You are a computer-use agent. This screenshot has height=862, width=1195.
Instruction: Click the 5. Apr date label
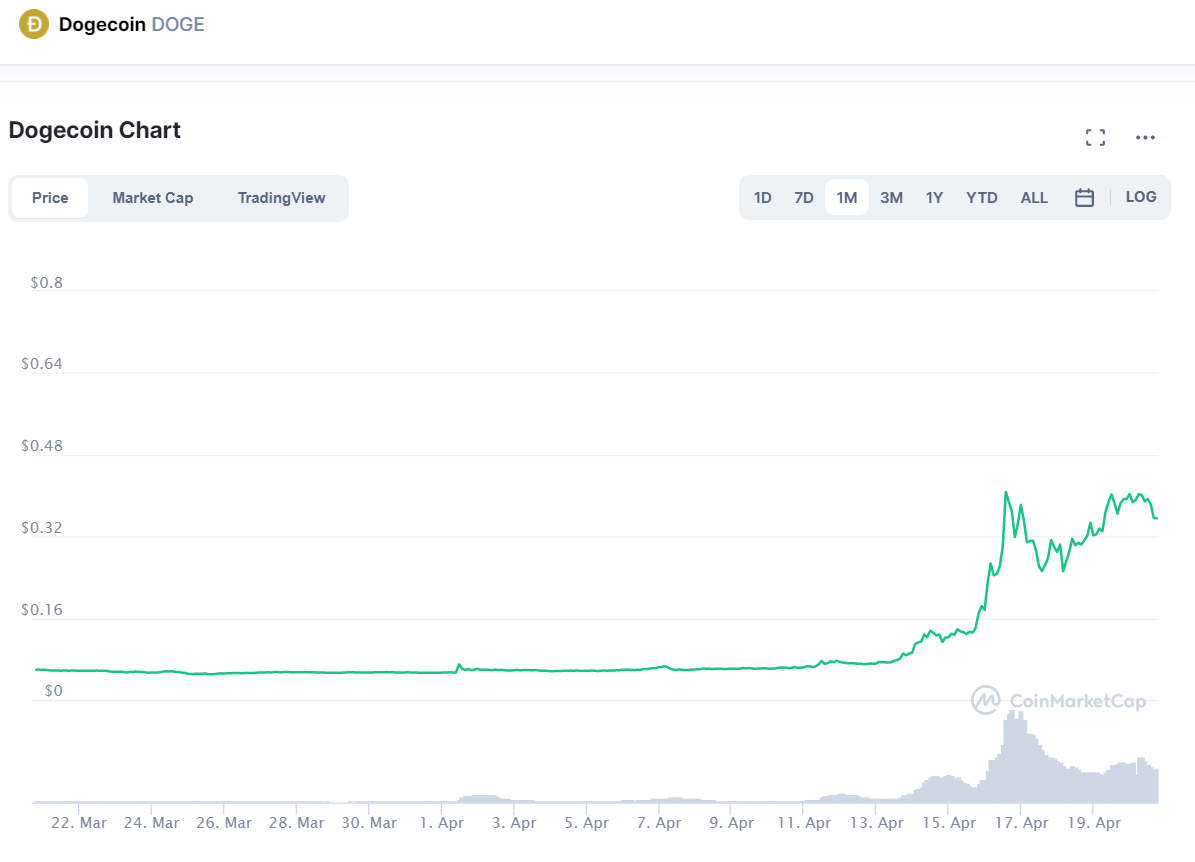tap(587, 823)
